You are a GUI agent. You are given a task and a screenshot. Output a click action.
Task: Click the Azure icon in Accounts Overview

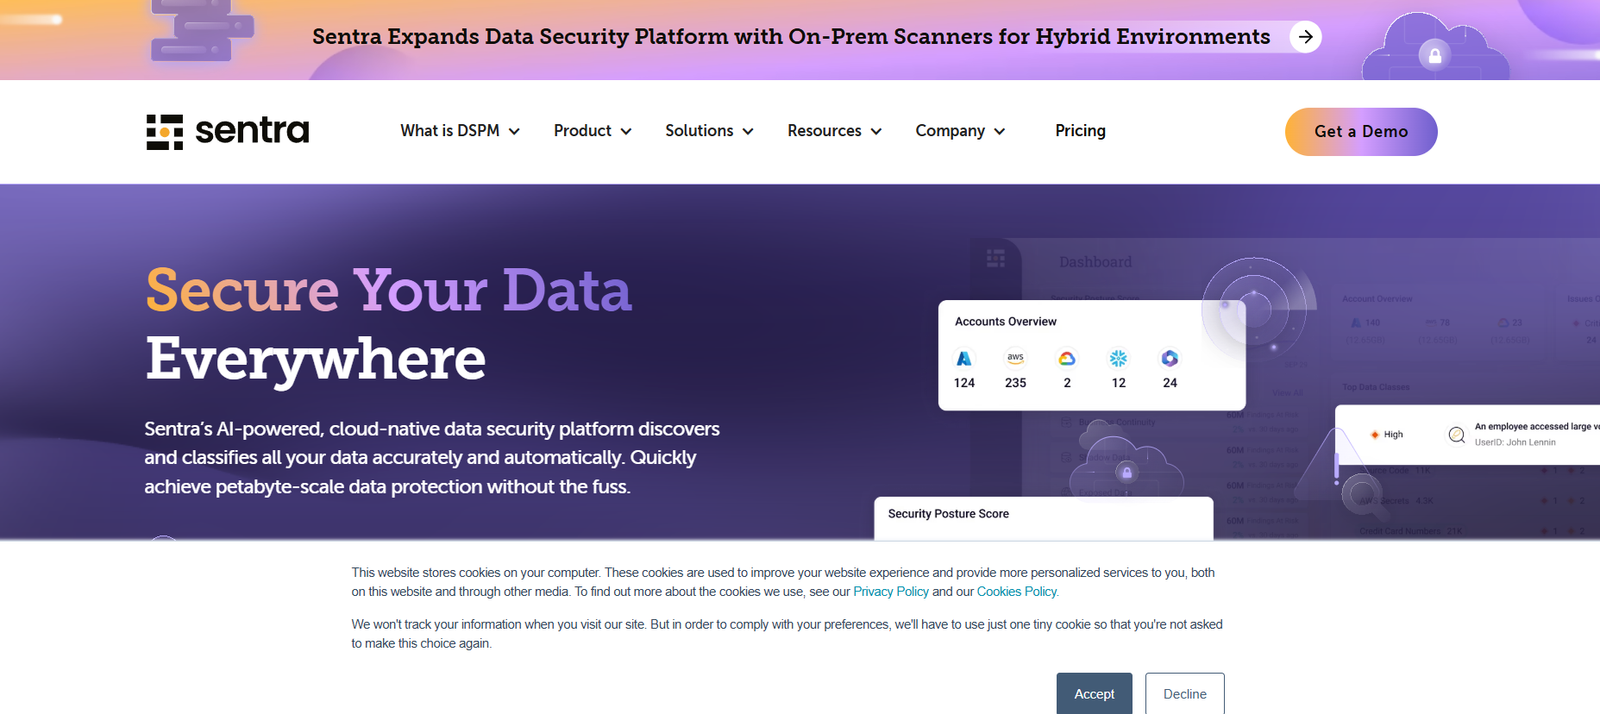pyautogui.click(x=964, y=358)
